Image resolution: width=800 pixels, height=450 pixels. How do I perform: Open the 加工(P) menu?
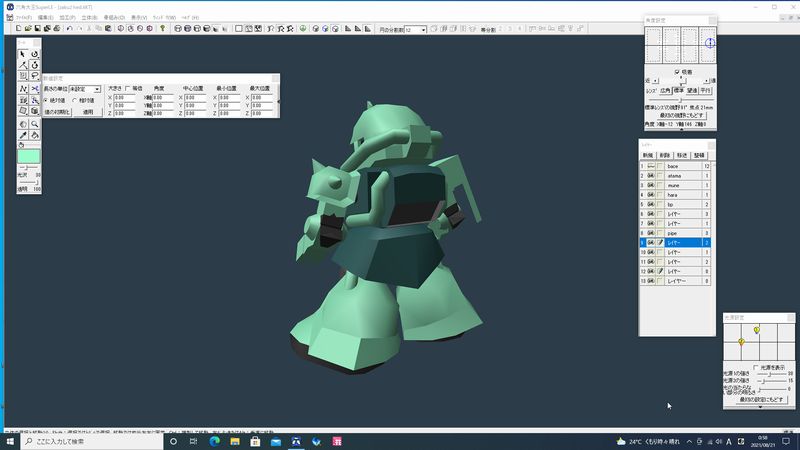point(67,17)
